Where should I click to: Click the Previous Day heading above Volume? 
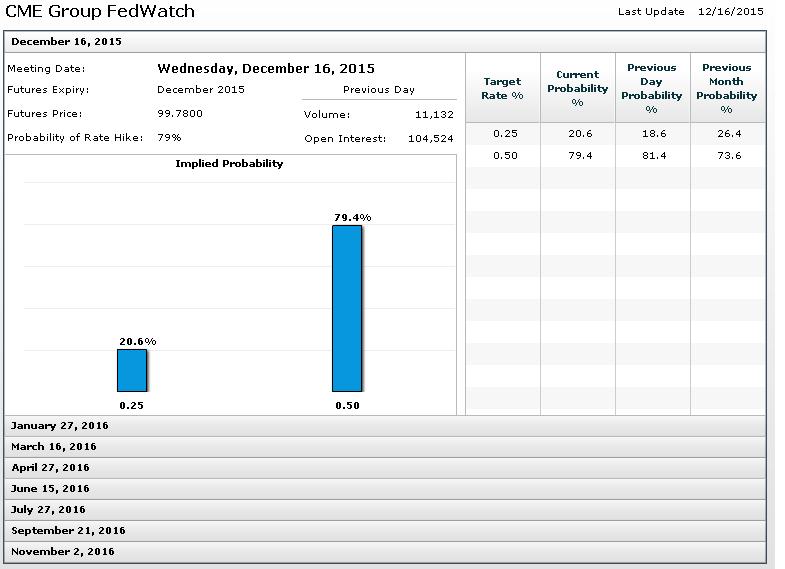379,90
